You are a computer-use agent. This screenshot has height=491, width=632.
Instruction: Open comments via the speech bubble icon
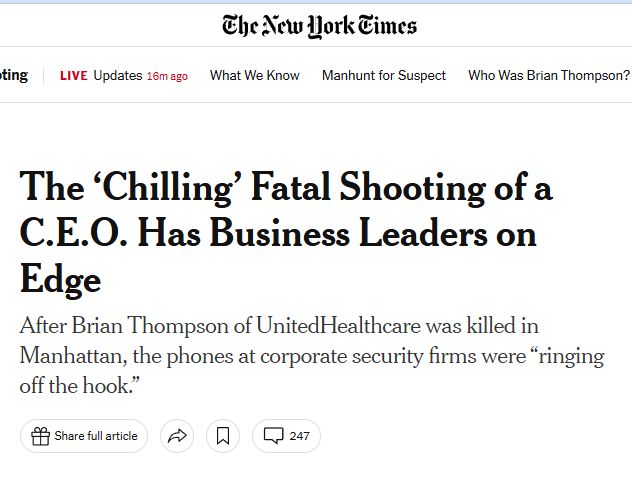tap(273, 436)
